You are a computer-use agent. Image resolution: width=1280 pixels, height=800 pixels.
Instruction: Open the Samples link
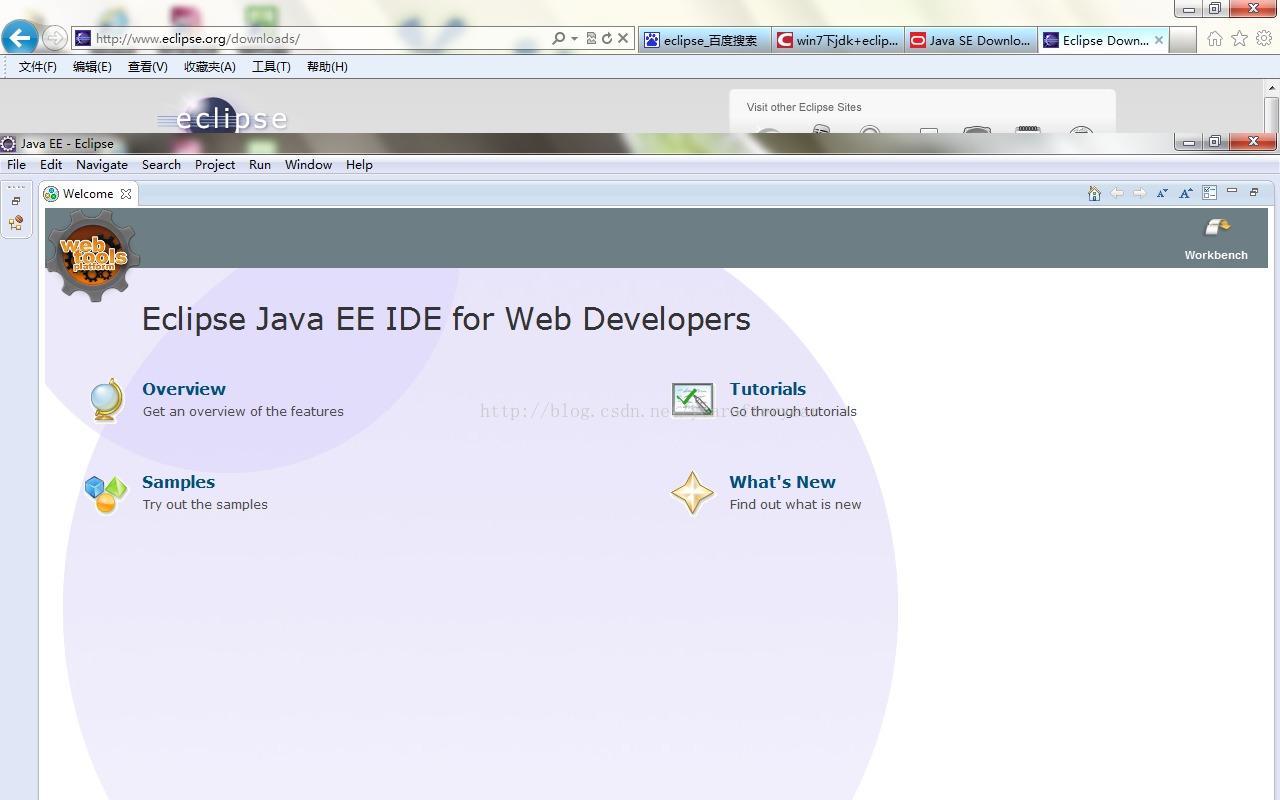click(x=178, y=482)
